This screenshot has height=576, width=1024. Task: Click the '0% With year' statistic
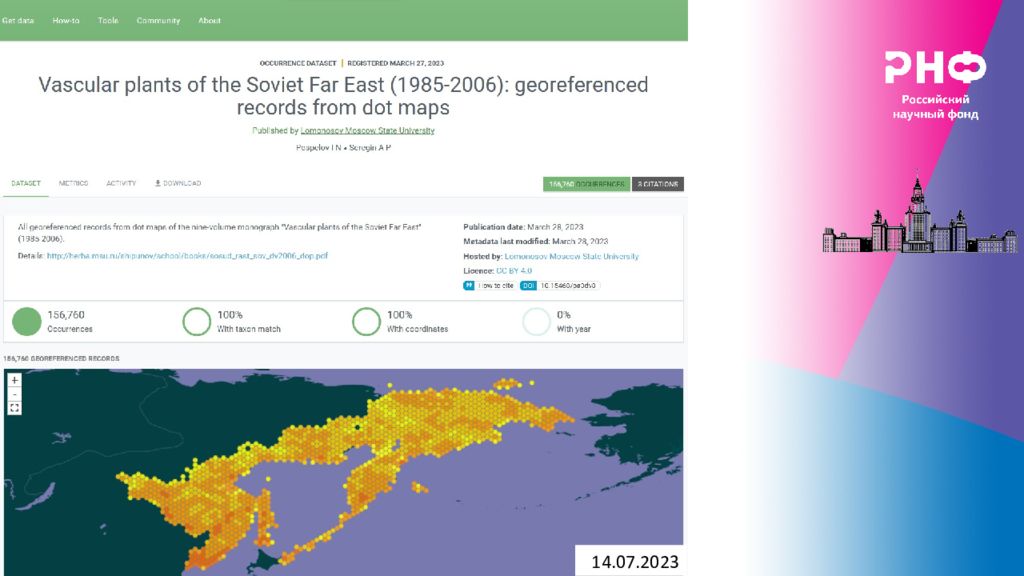[557, 321]
